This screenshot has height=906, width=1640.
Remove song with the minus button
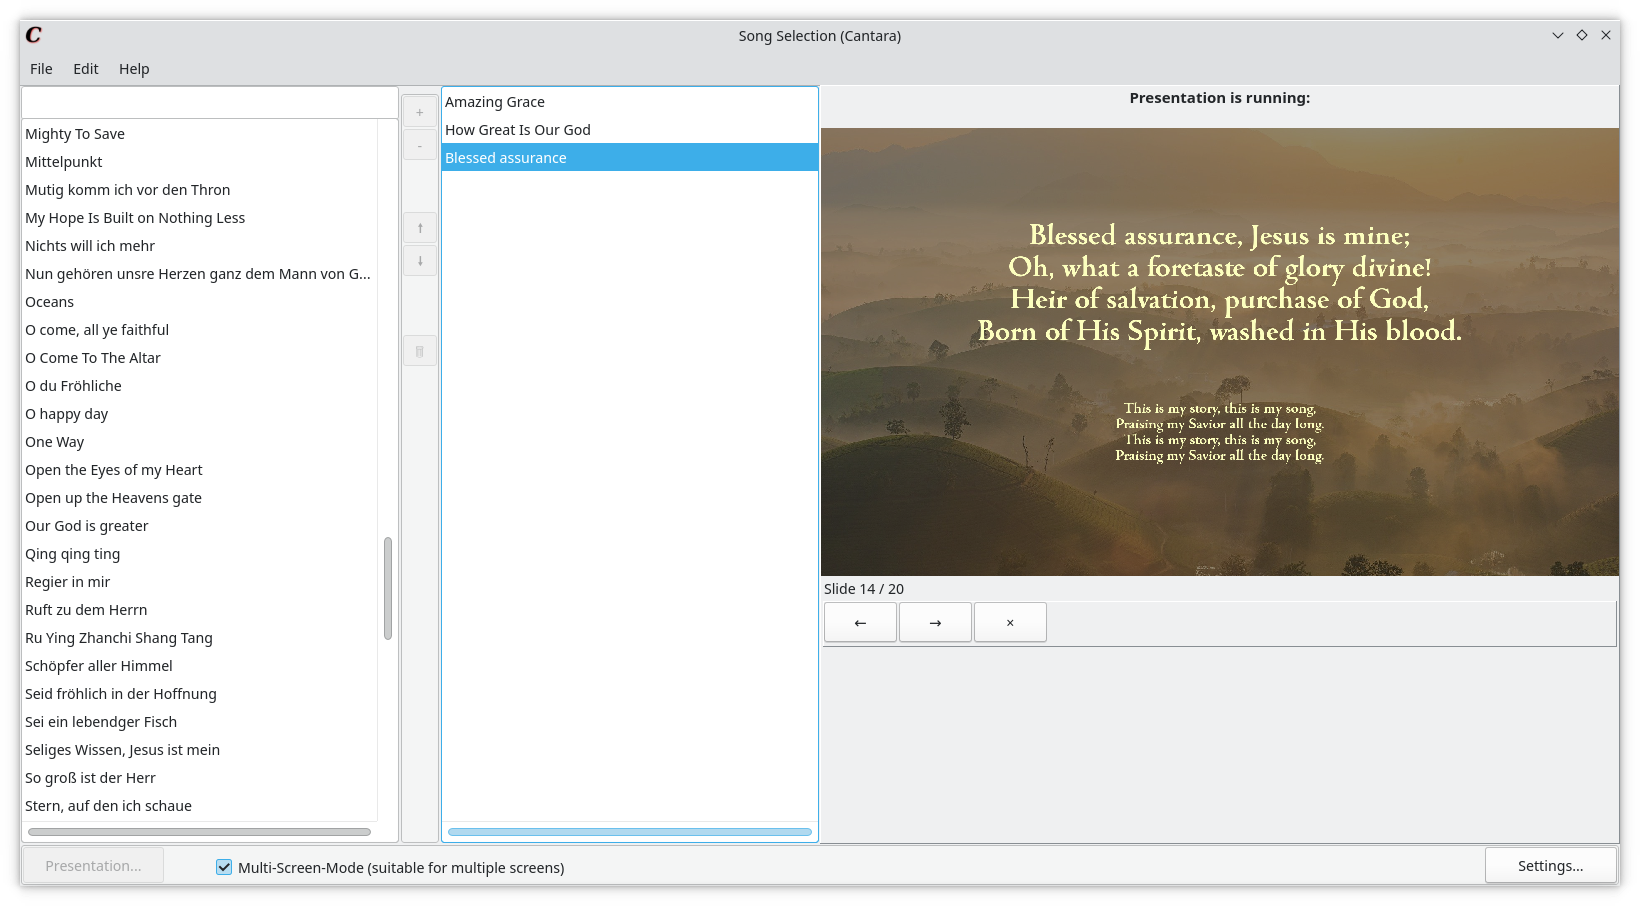click(x=420, y=145)
